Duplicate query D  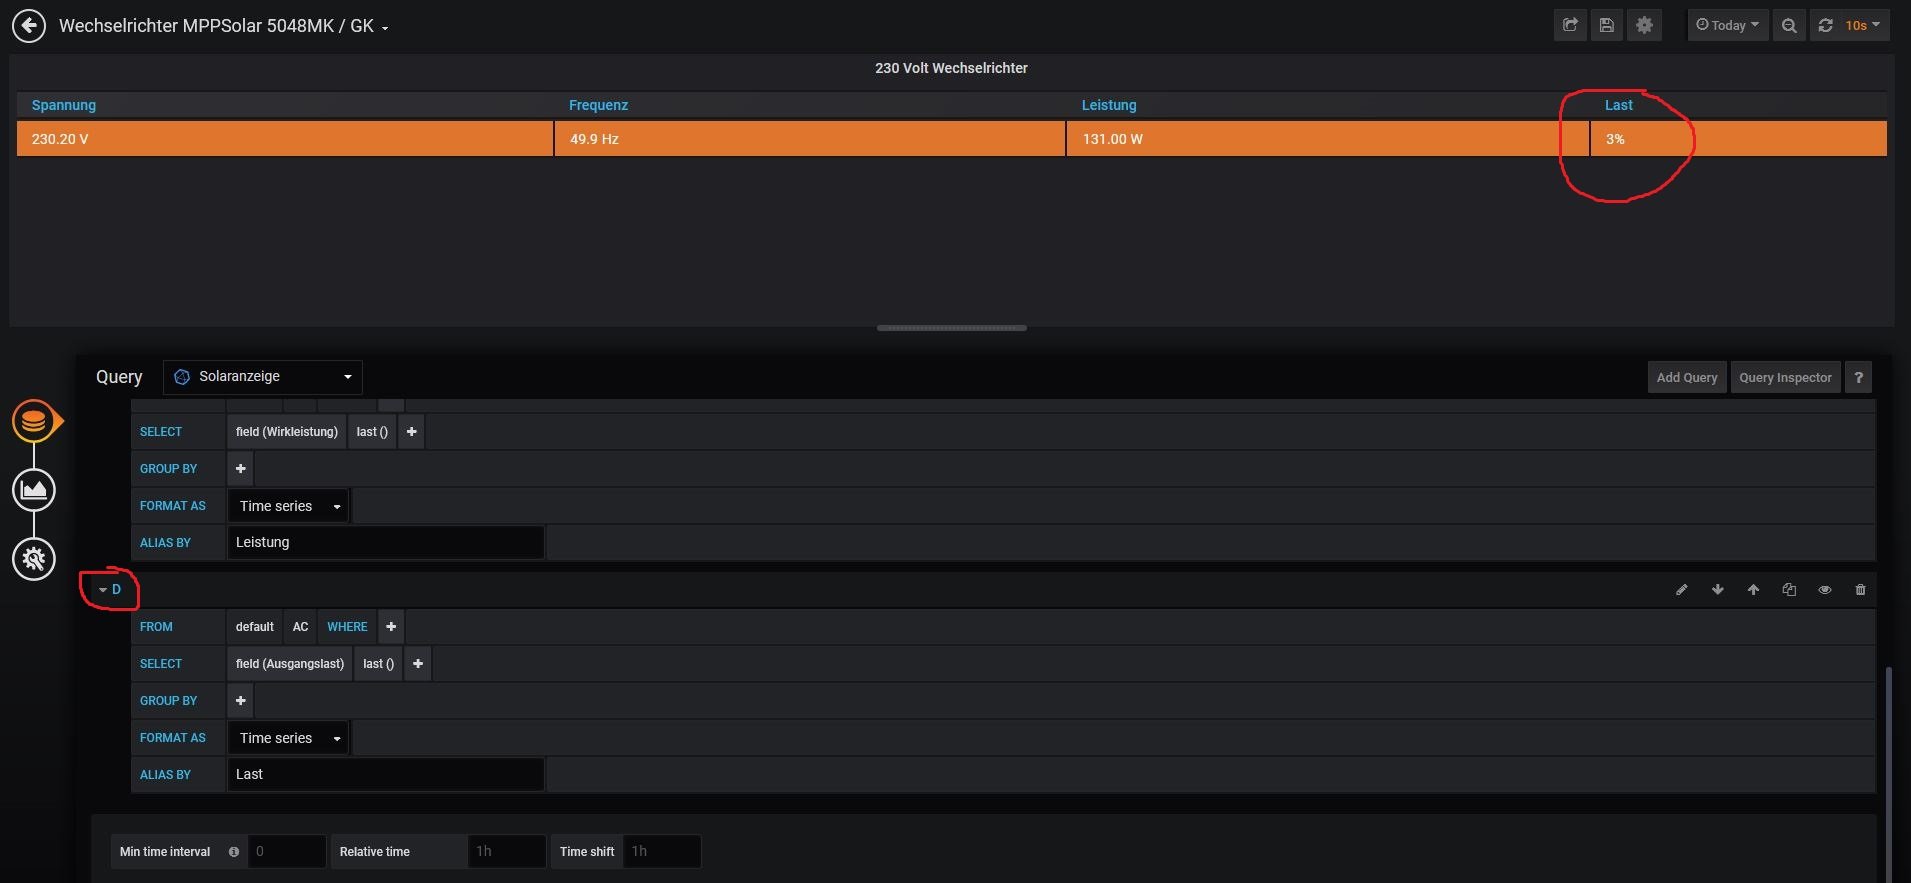pos(1789,590)
